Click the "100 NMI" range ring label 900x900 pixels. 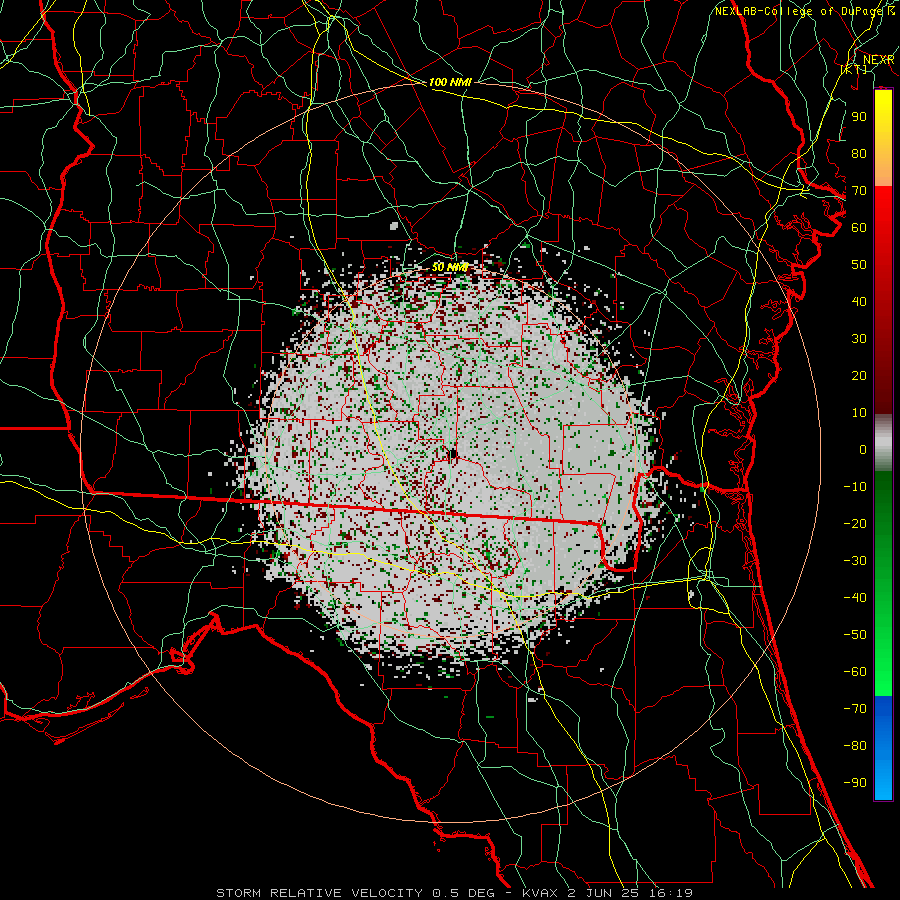450,83
